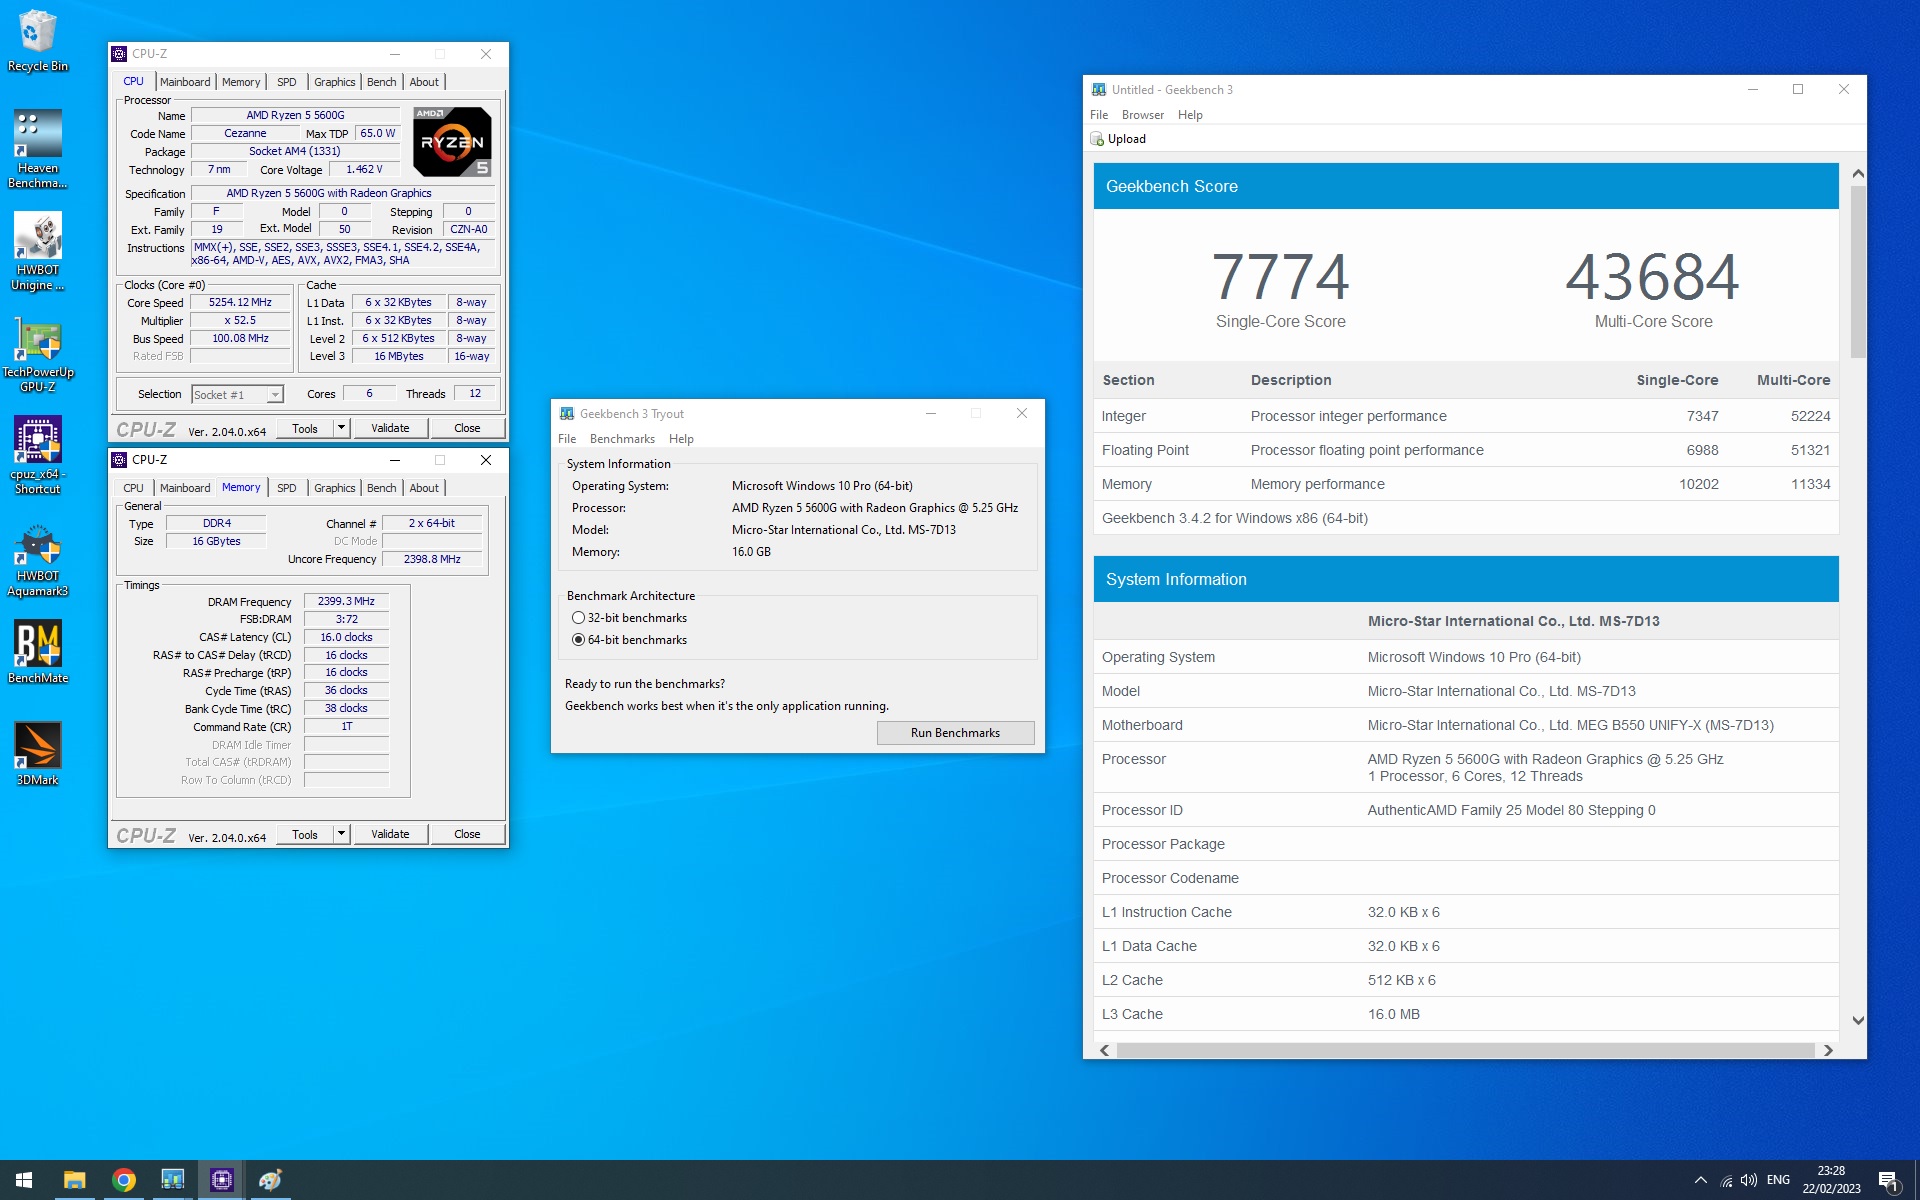Screen dimensions: 1920x1200
Task: Open the Windows Start menu
Action: 24,1180
